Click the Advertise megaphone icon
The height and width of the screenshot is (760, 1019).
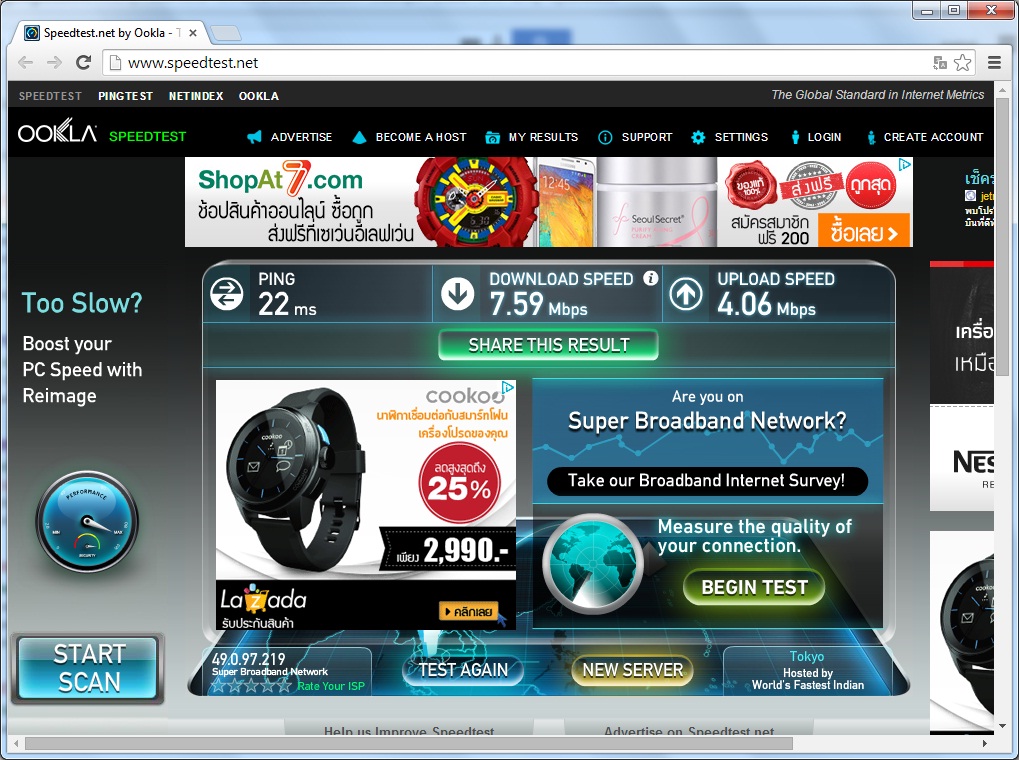[254, 137]
